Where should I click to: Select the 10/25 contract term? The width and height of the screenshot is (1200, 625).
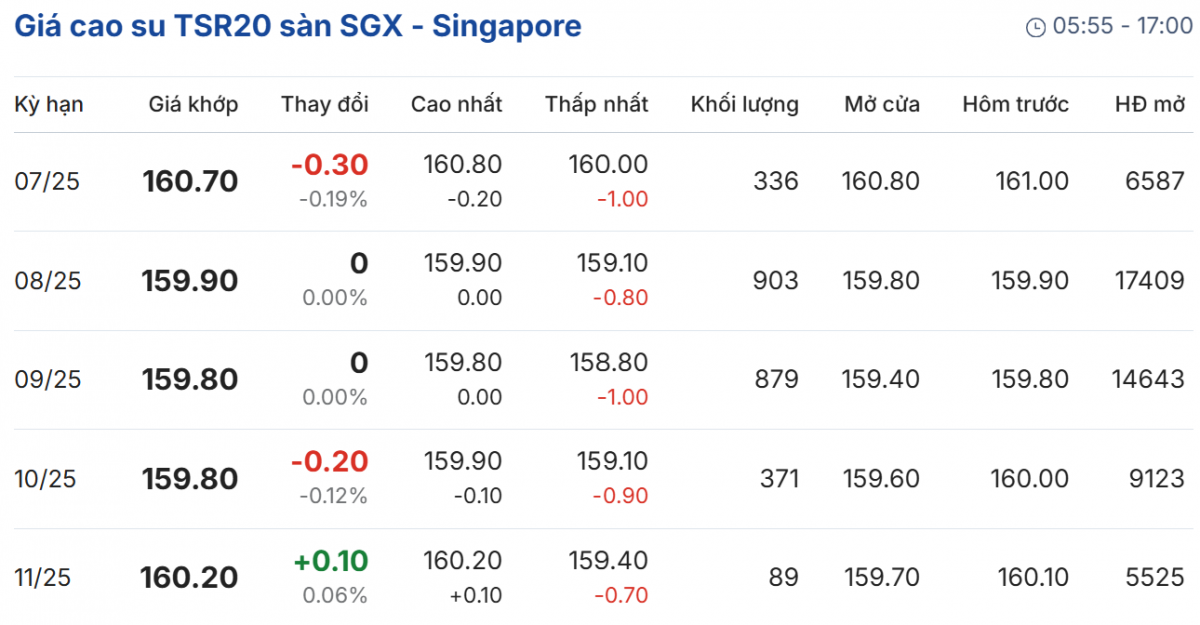tap(48, 479)
